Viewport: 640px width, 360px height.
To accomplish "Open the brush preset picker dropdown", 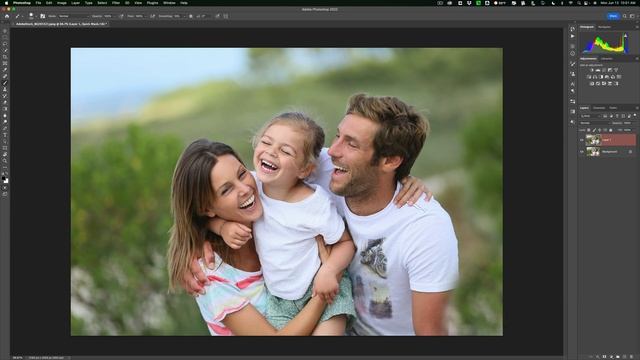I will [36, 16].
